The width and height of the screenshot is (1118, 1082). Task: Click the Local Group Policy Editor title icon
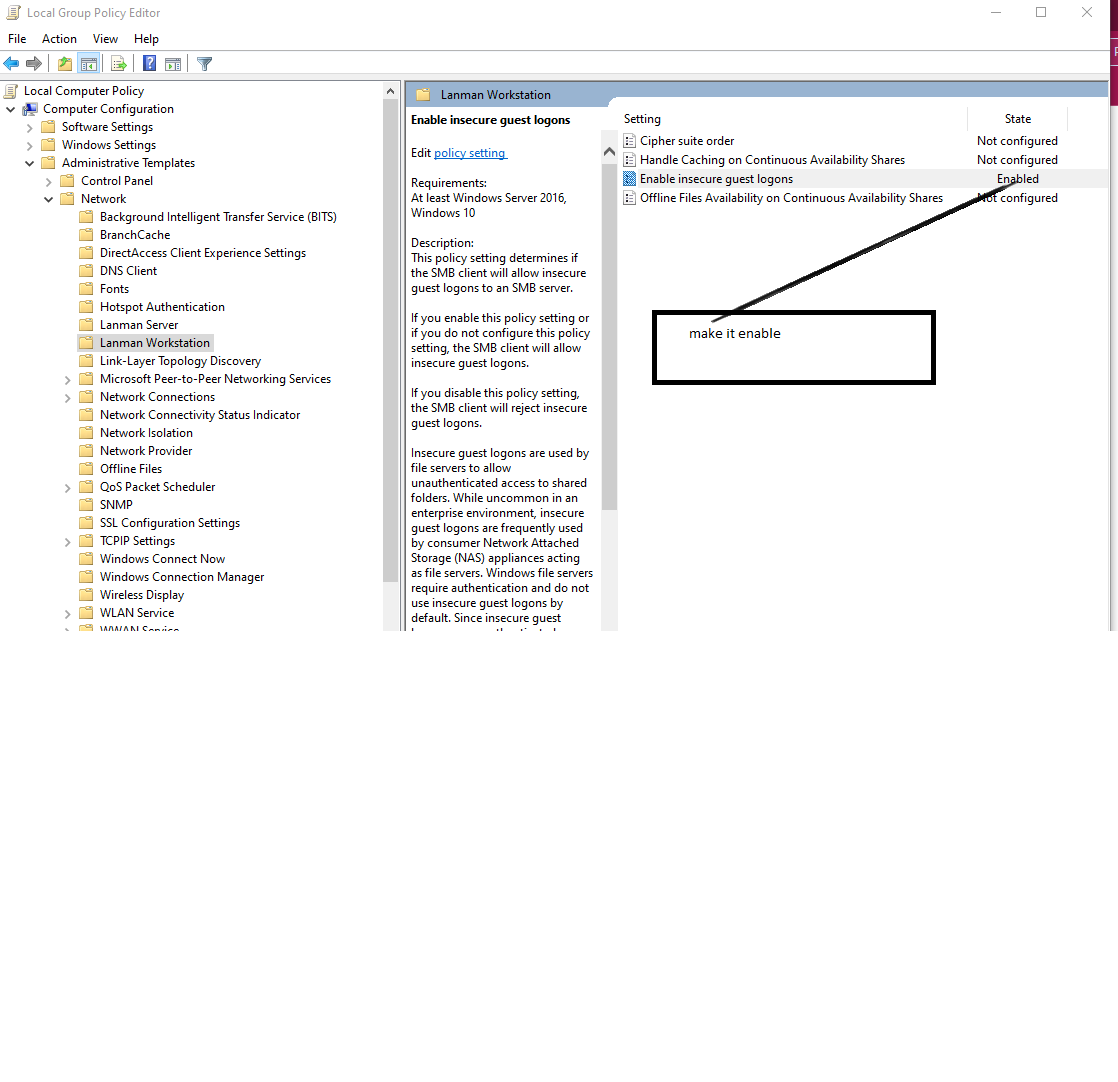[14, 13]
